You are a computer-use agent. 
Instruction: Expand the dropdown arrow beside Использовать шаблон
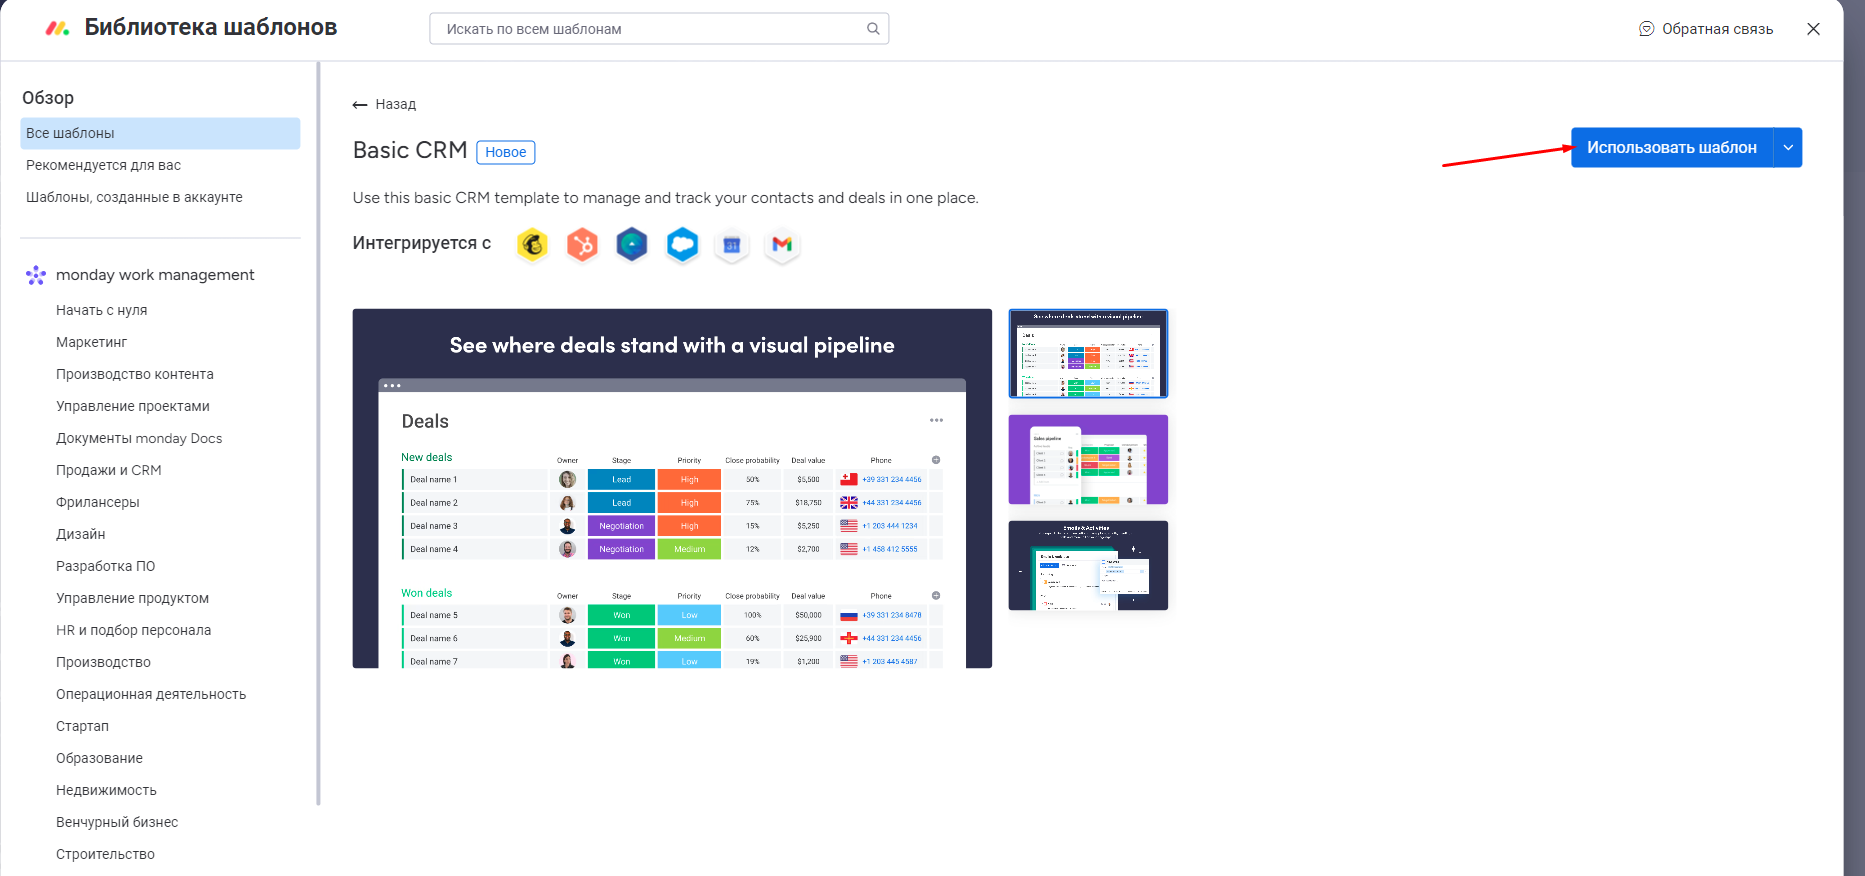[1788, 148]
